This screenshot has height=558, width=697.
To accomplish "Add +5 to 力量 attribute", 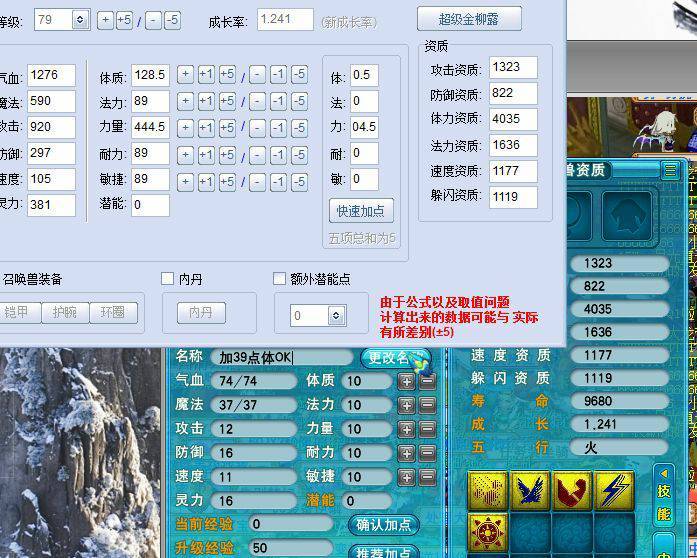I will pos(227,127).
